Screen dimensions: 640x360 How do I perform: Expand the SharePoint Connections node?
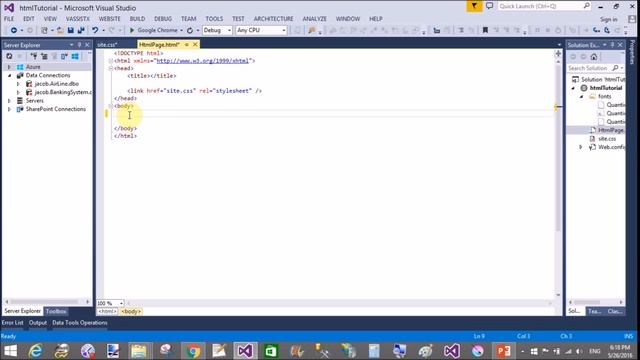[x=9, y=109]
